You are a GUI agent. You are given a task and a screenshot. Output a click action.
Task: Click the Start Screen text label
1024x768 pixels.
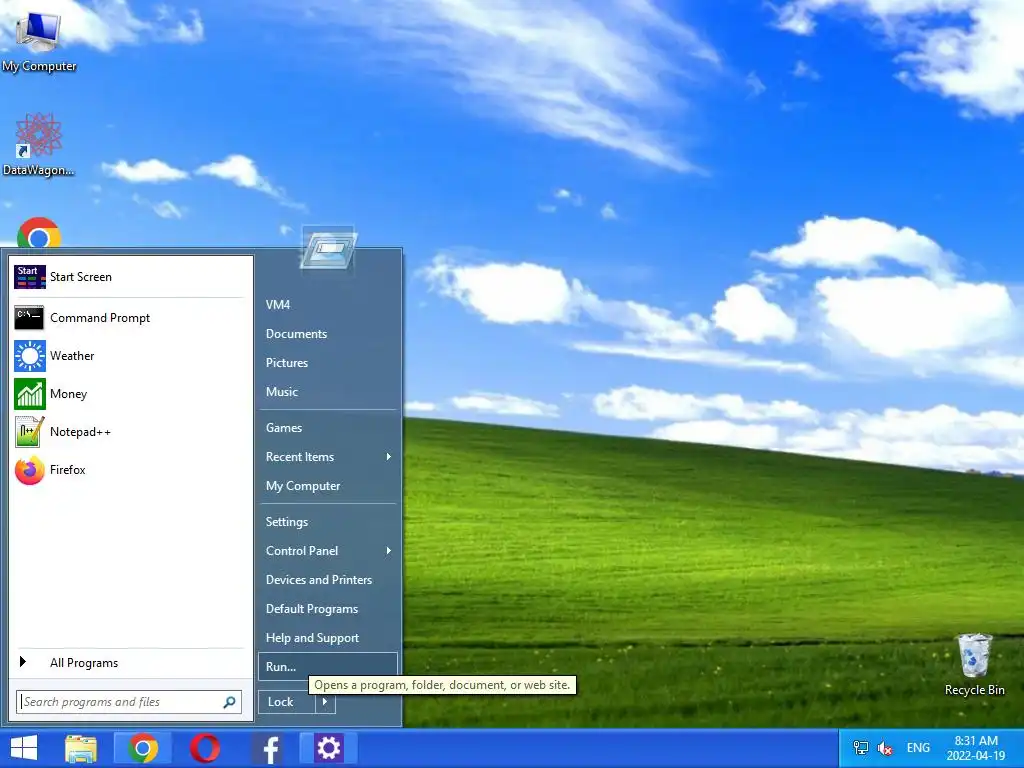click(x=81, y=277)
